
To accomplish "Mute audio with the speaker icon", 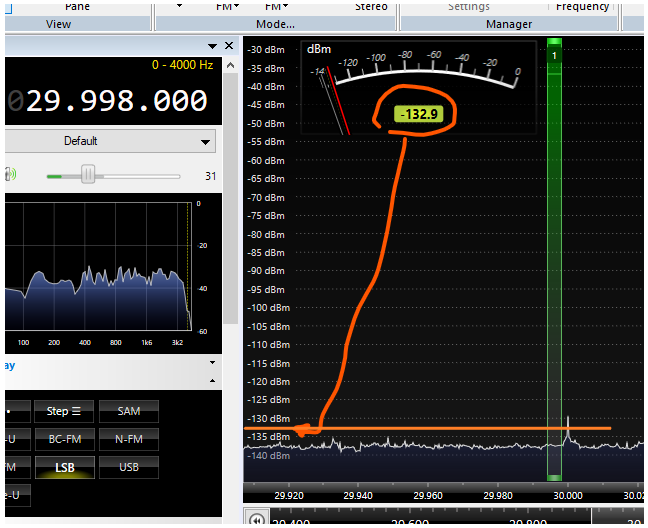I will pyautogui.click(x=10, y=174).
